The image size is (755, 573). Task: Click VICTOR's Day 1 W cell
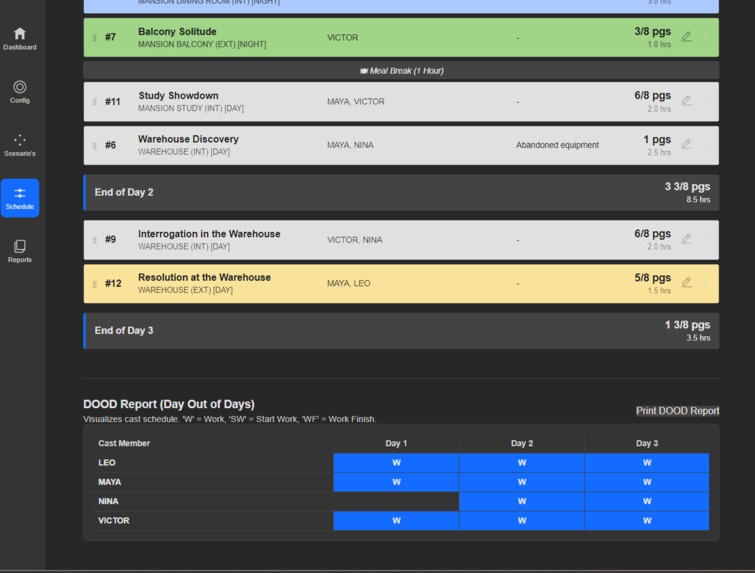396,521
